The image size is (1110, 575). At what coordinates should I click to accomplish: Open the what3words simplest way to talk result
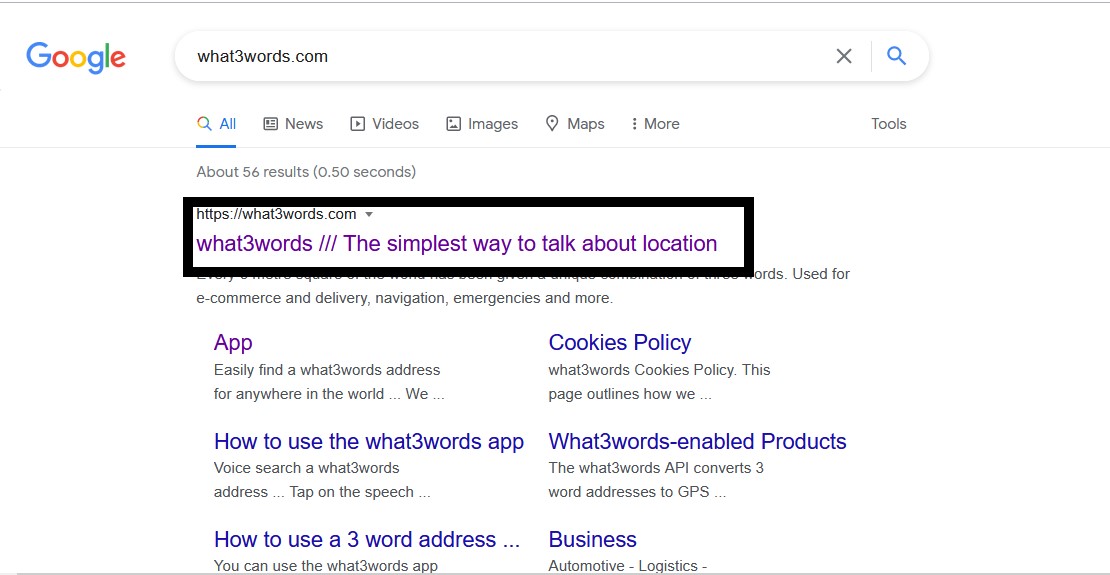pyautogui.click(x=457, y=244)
